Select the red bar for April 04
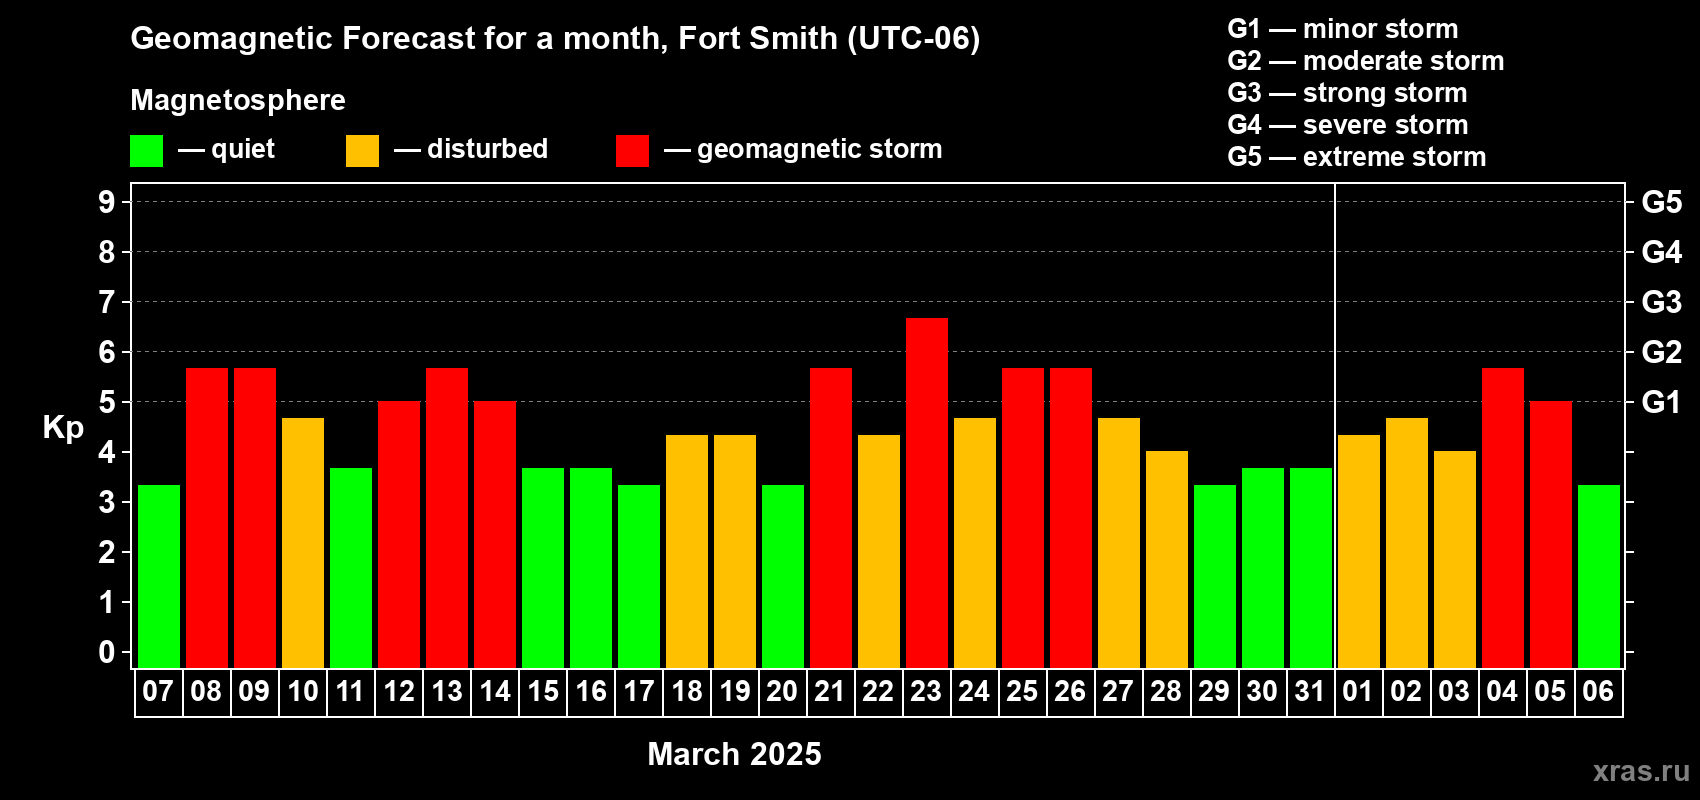This screenshot has width=1700, height=800. coord(1503,518)
